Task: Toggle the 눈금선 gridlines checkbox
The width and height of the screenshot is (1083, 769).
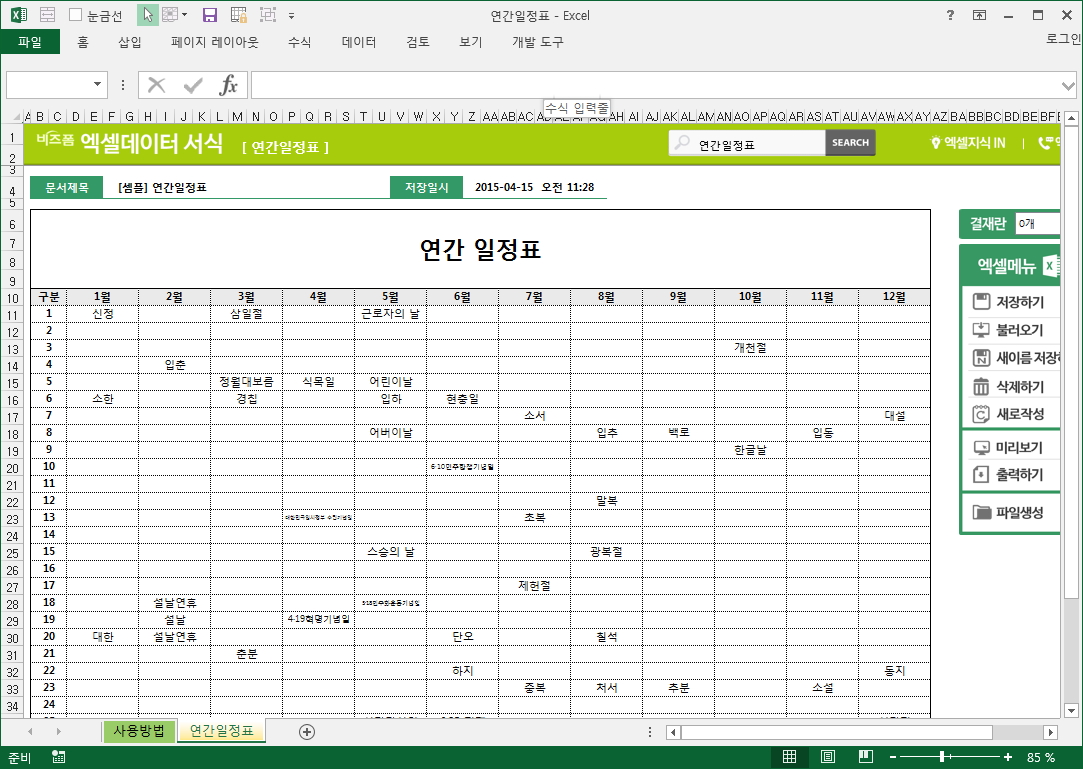Action: (x=76, y=15)
